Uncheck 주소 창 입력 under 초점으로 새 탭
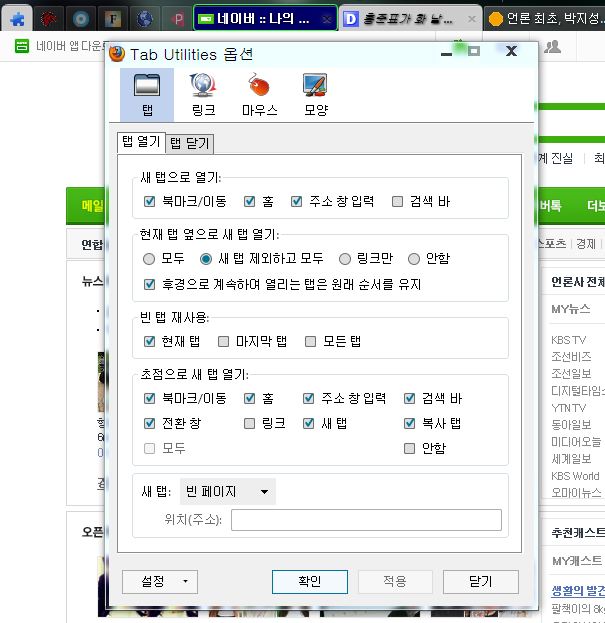Image resolution: width=605 pixels, height=623 pixels. coord(309,398)
